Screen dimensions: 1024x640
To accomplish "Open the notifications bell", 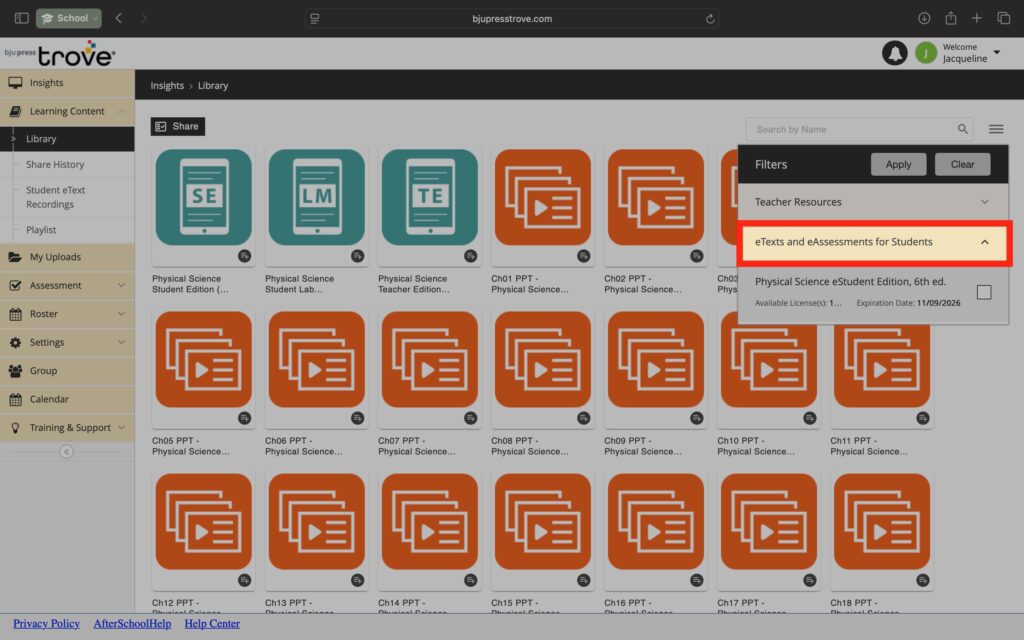I will 894,53.
